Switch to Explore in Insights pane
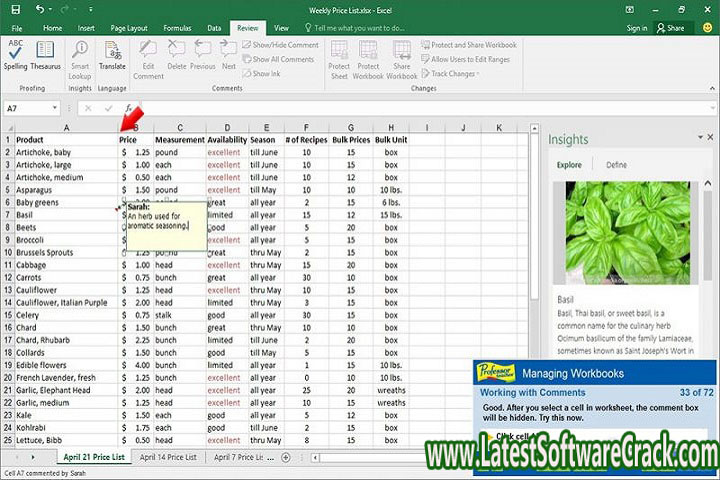Screen dimensions: 720x480 click(x=569, y=165)
